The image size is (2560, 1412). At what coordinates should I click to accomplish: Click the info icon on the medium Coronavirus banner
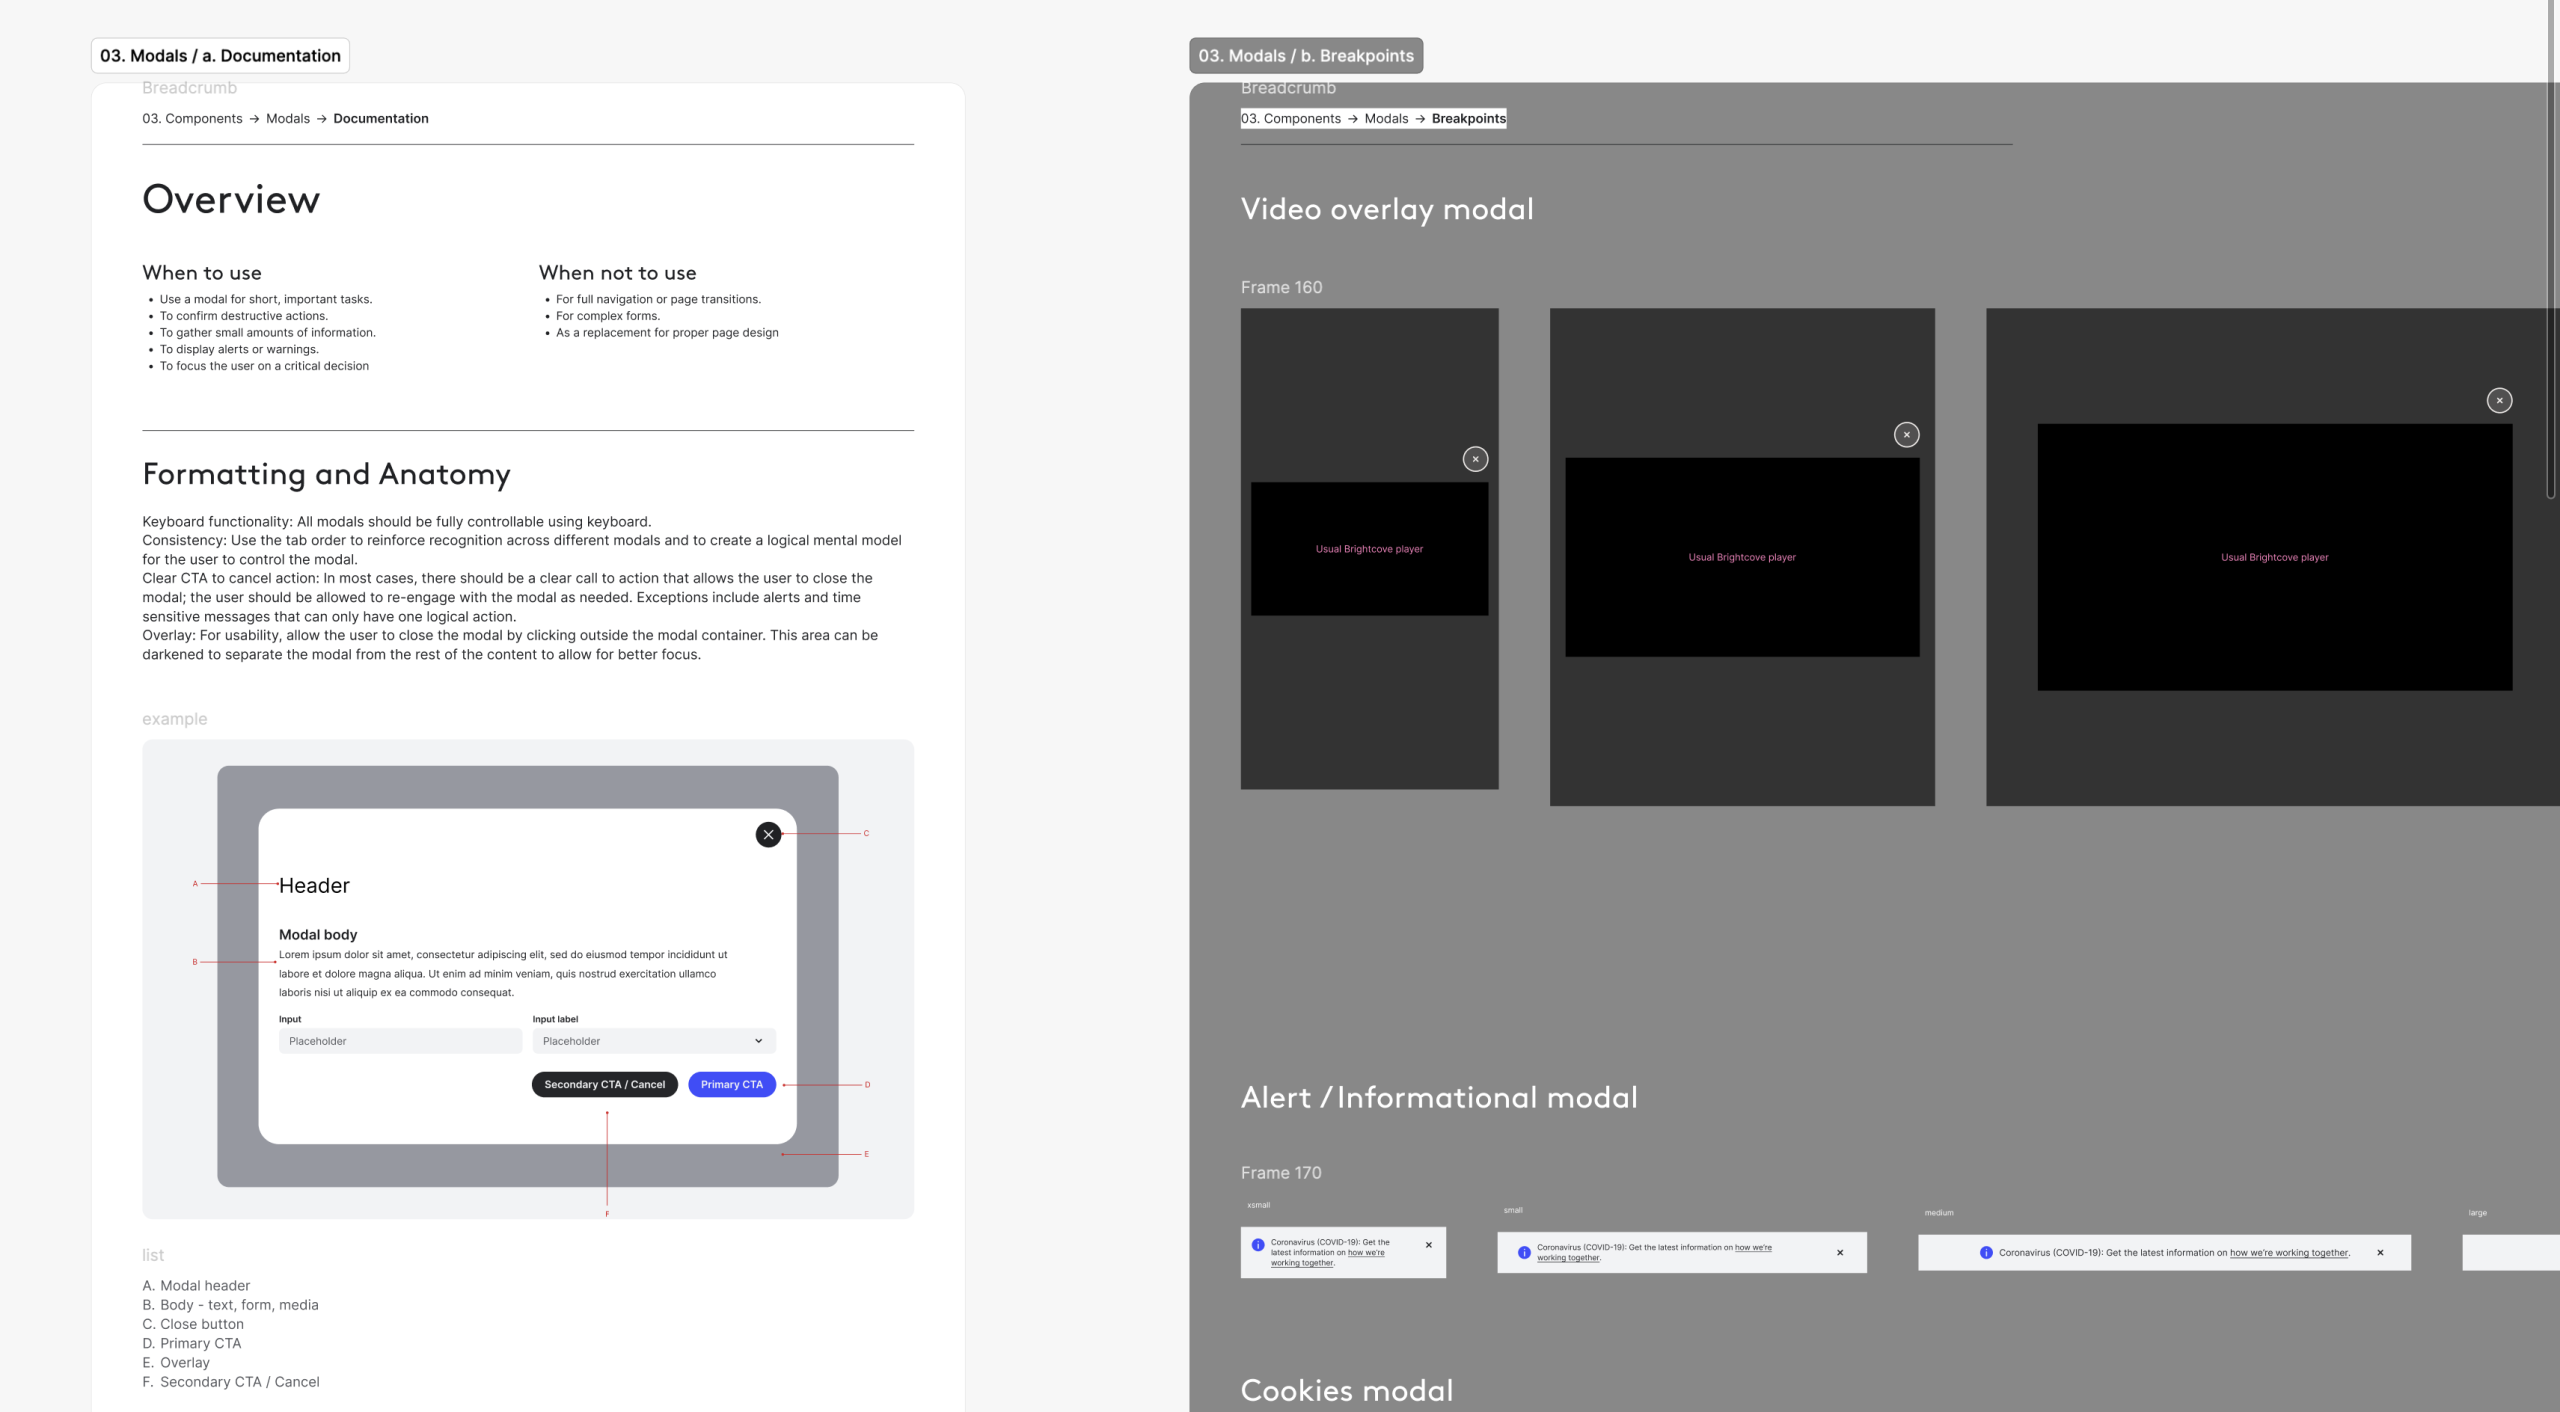(x=1984, y=1252)
